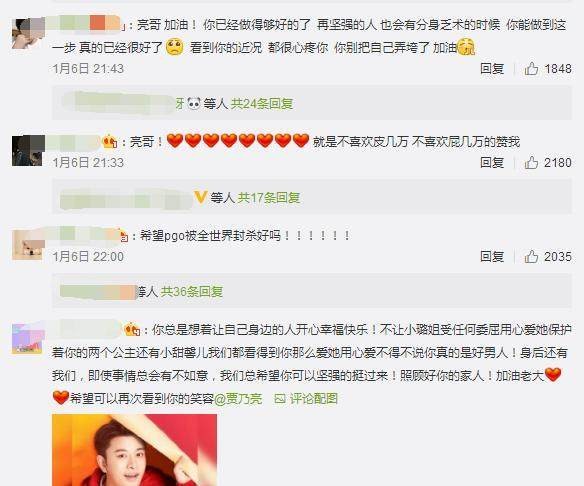Click the timestamp 1月6日 22:00
Viewport: 584px width, 486px height.
point(88,257)
